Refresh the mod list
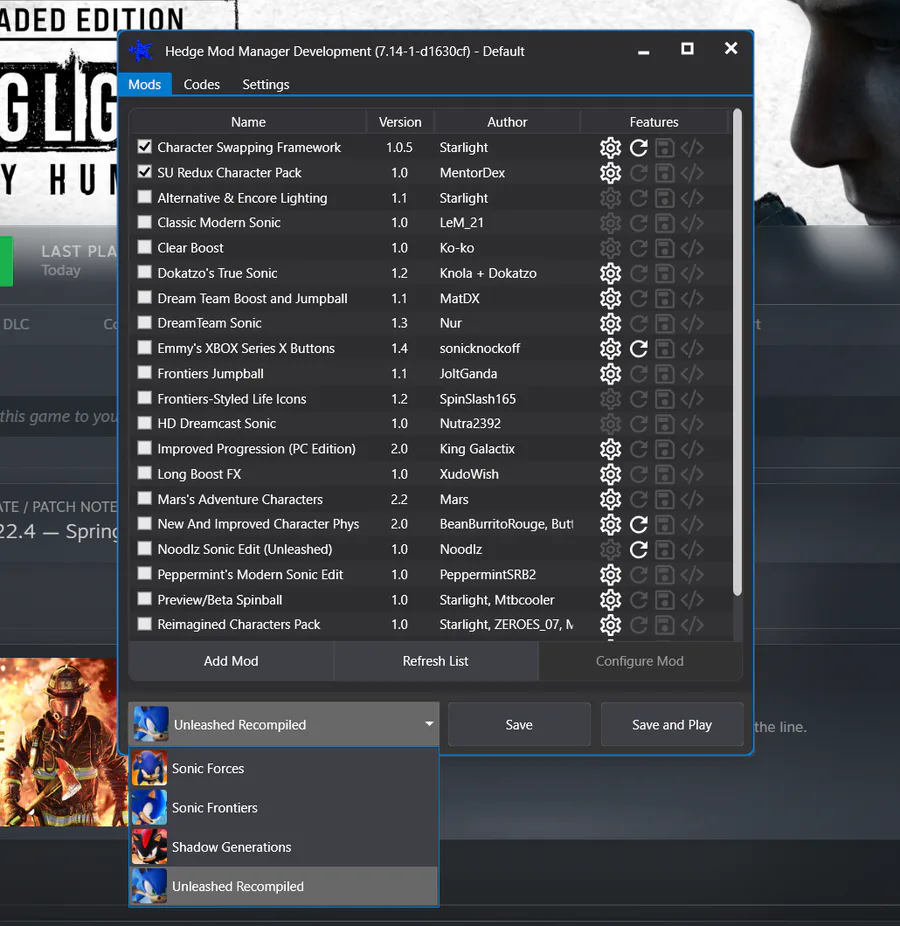This screenshot has width=900, height=926. (x=436, y=661)
